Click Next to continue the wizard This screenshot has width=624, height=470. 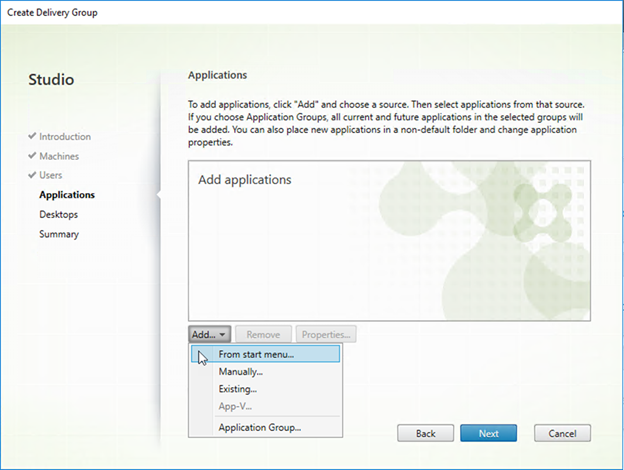(x=488, y=433)
